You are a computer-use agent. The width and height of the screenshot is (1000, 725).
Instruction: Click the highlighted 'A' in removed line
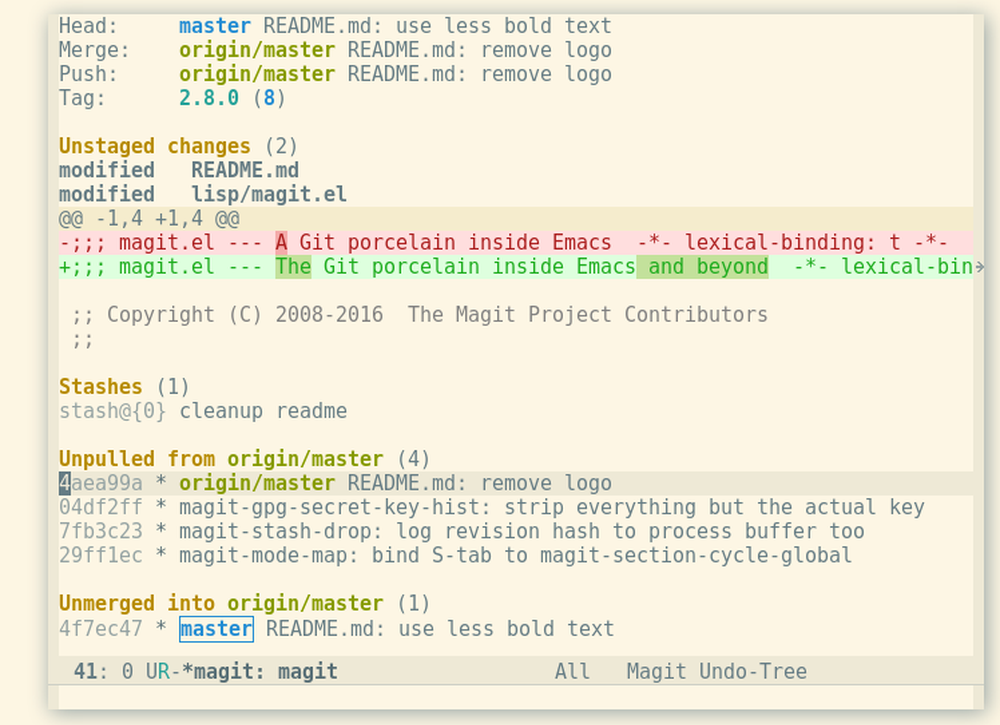[x=281, y=243]
